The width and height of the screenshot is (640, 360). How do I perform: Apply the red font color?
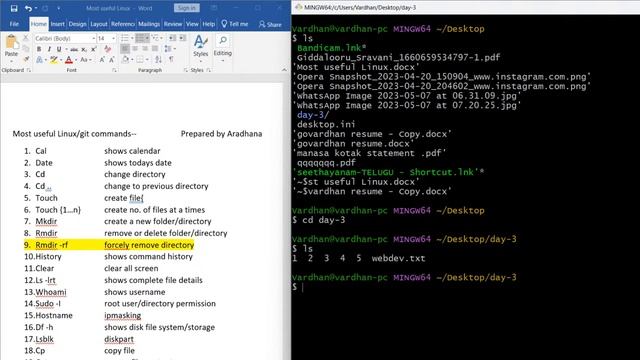pyautogui.click(x=69, y=60)
